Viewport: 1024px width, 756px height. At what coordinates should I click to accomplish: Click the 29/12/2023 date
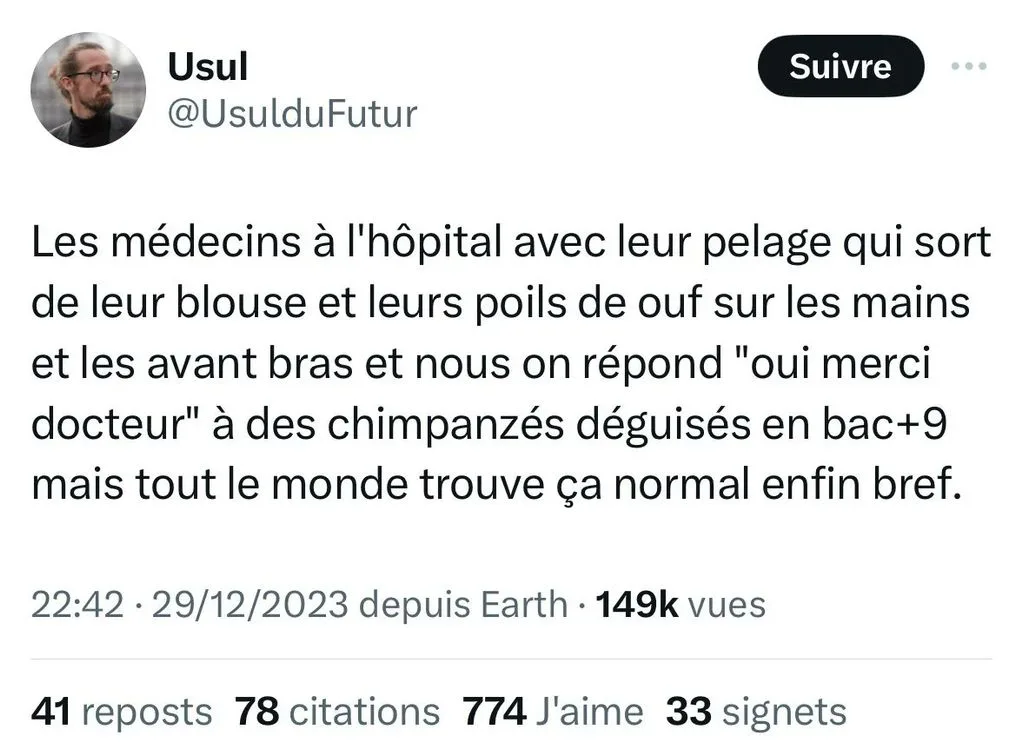tap(250, 604)
